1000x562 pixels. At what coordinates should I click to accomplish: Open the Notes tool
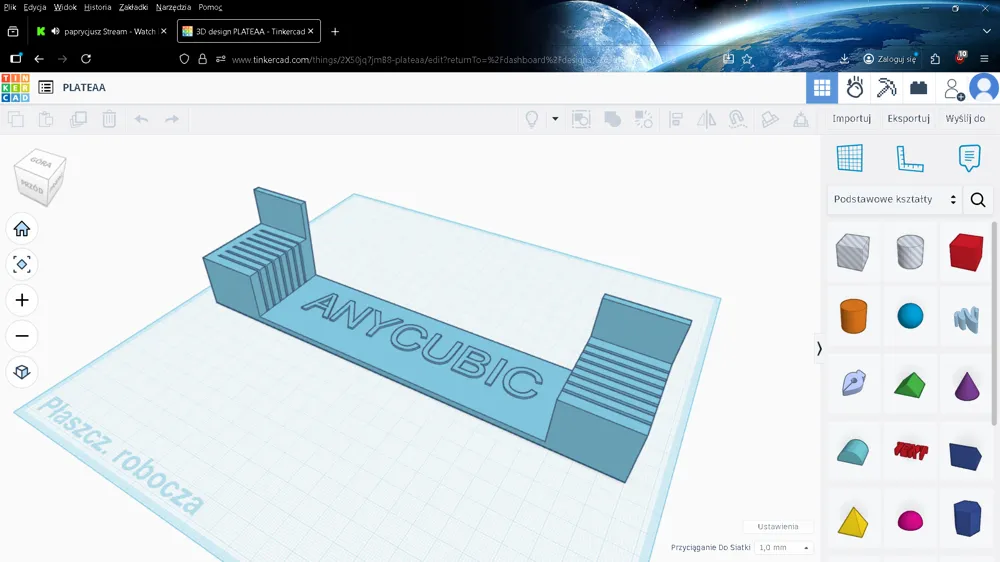pos(969,158)
